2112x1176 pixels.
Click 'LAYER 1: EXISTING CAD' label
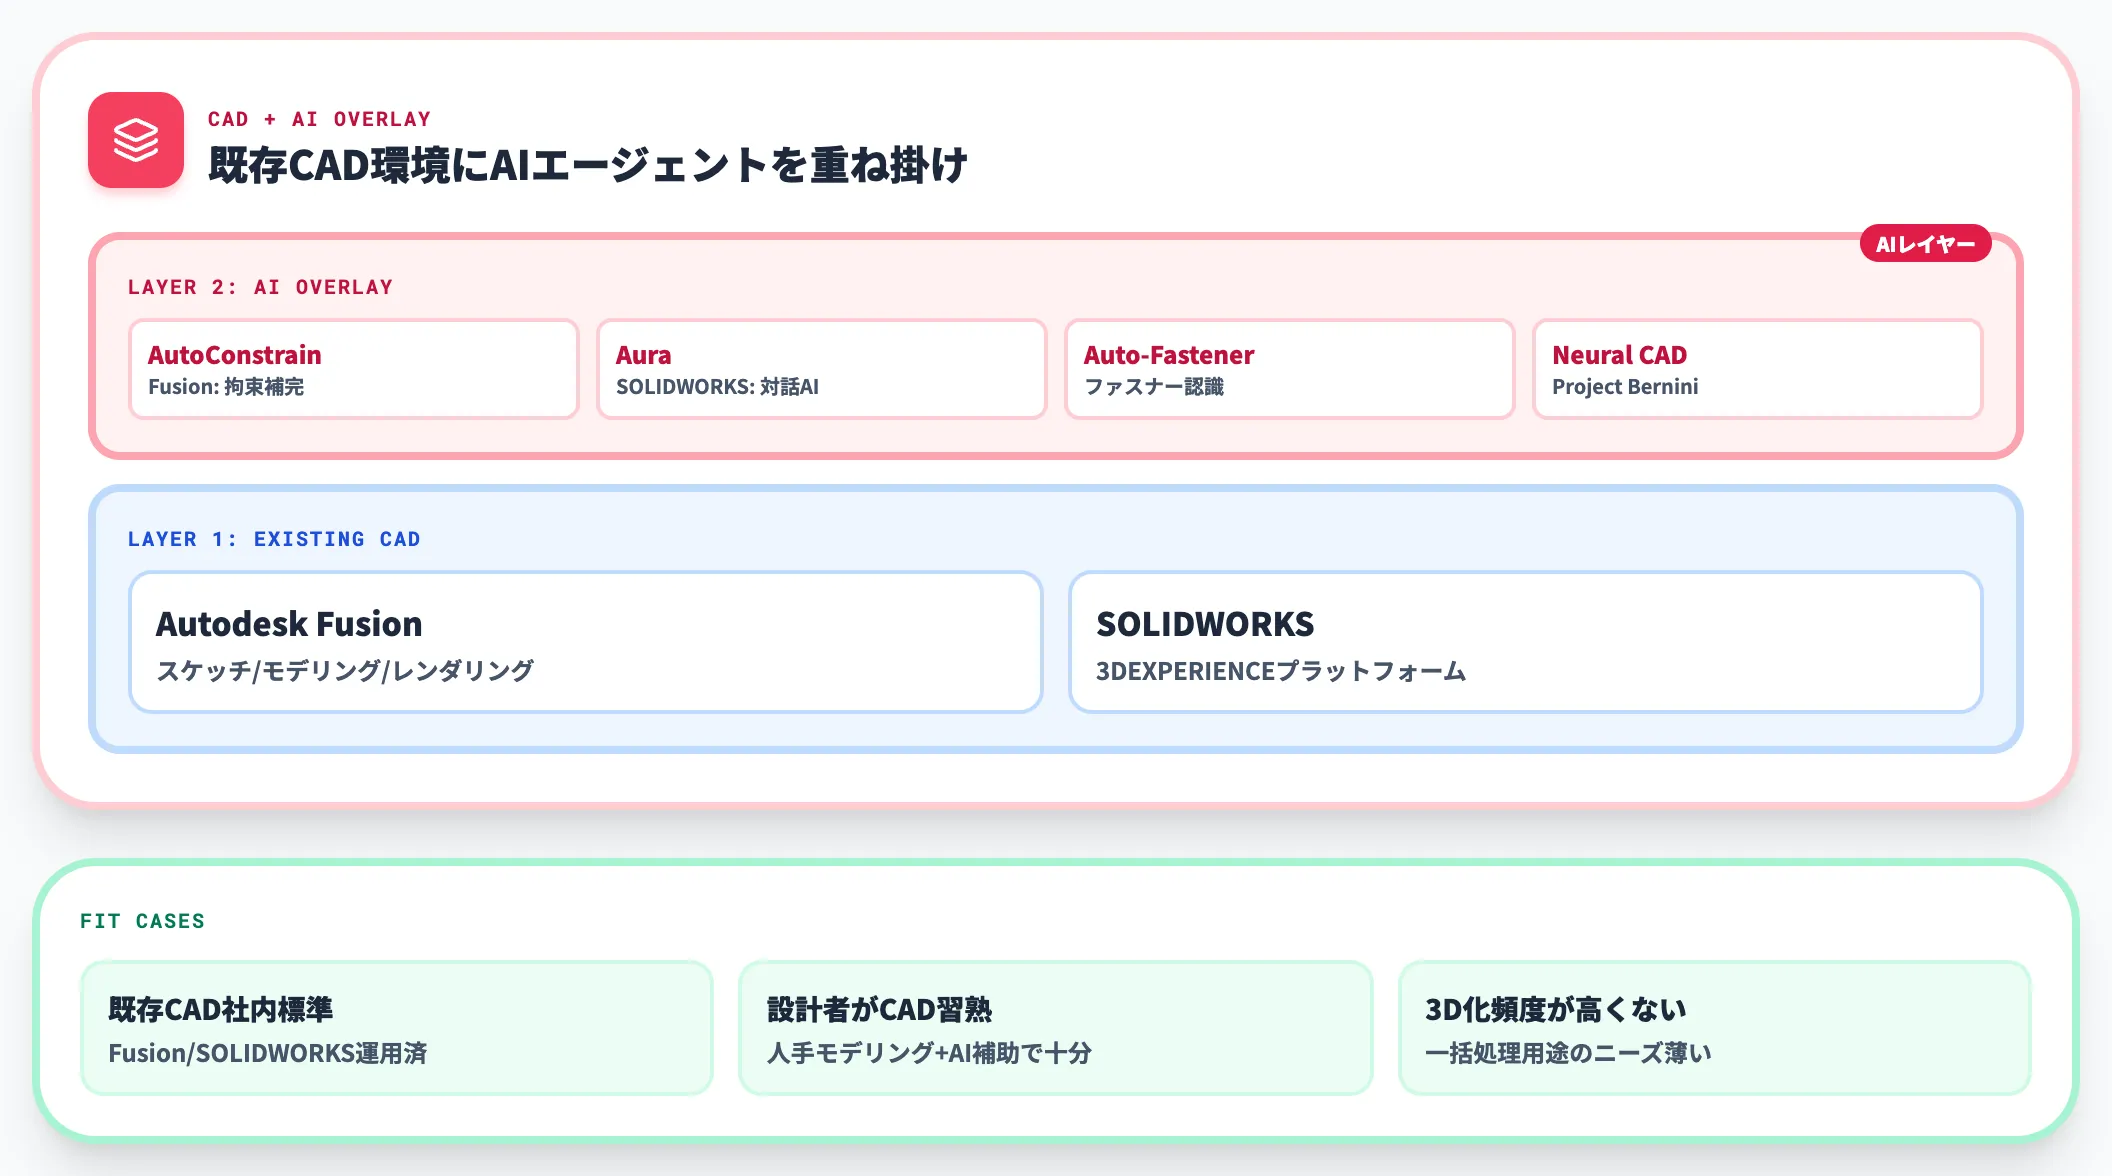(x=275, y=539)
